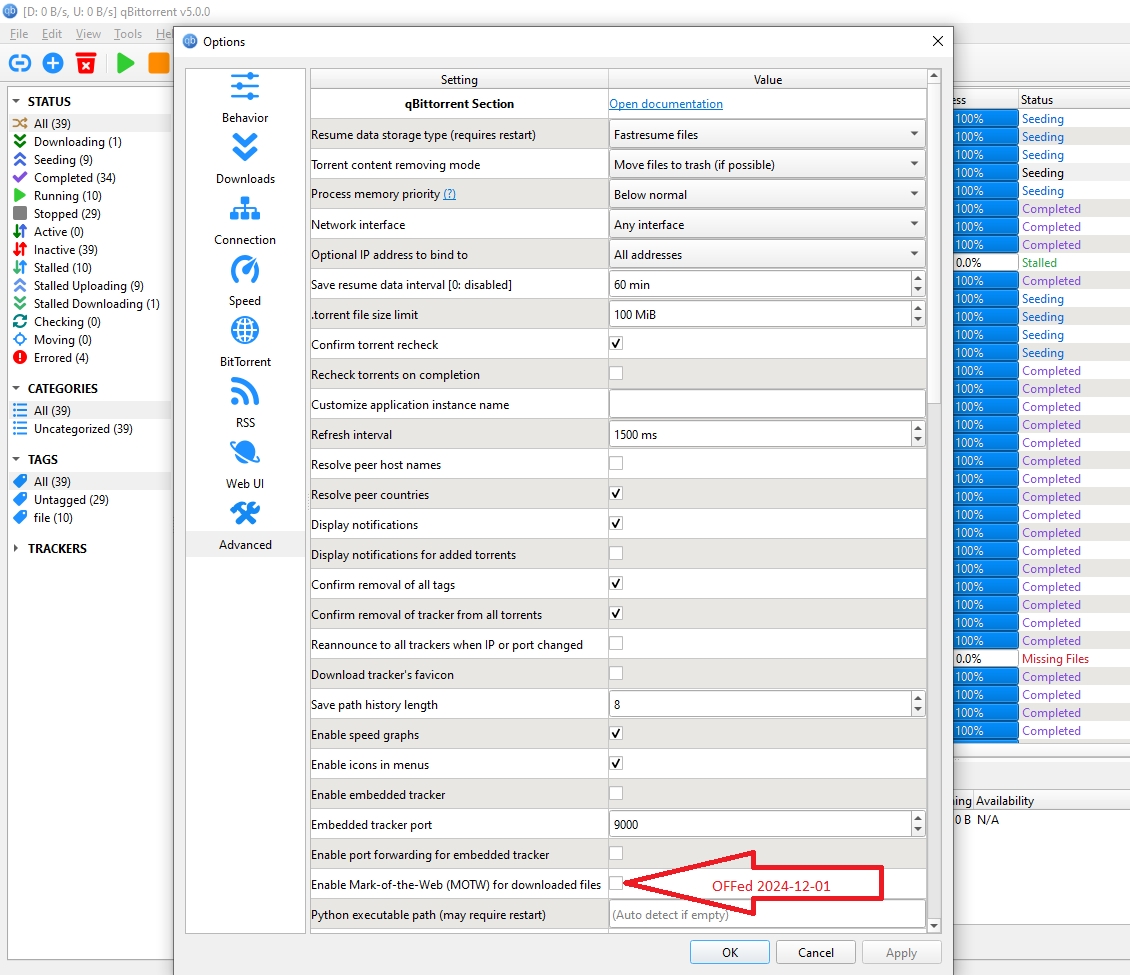This screenshot has width=1130, height=975.
Task: Click the Add Torrent File plus icon
Action: tap(53, 63)
